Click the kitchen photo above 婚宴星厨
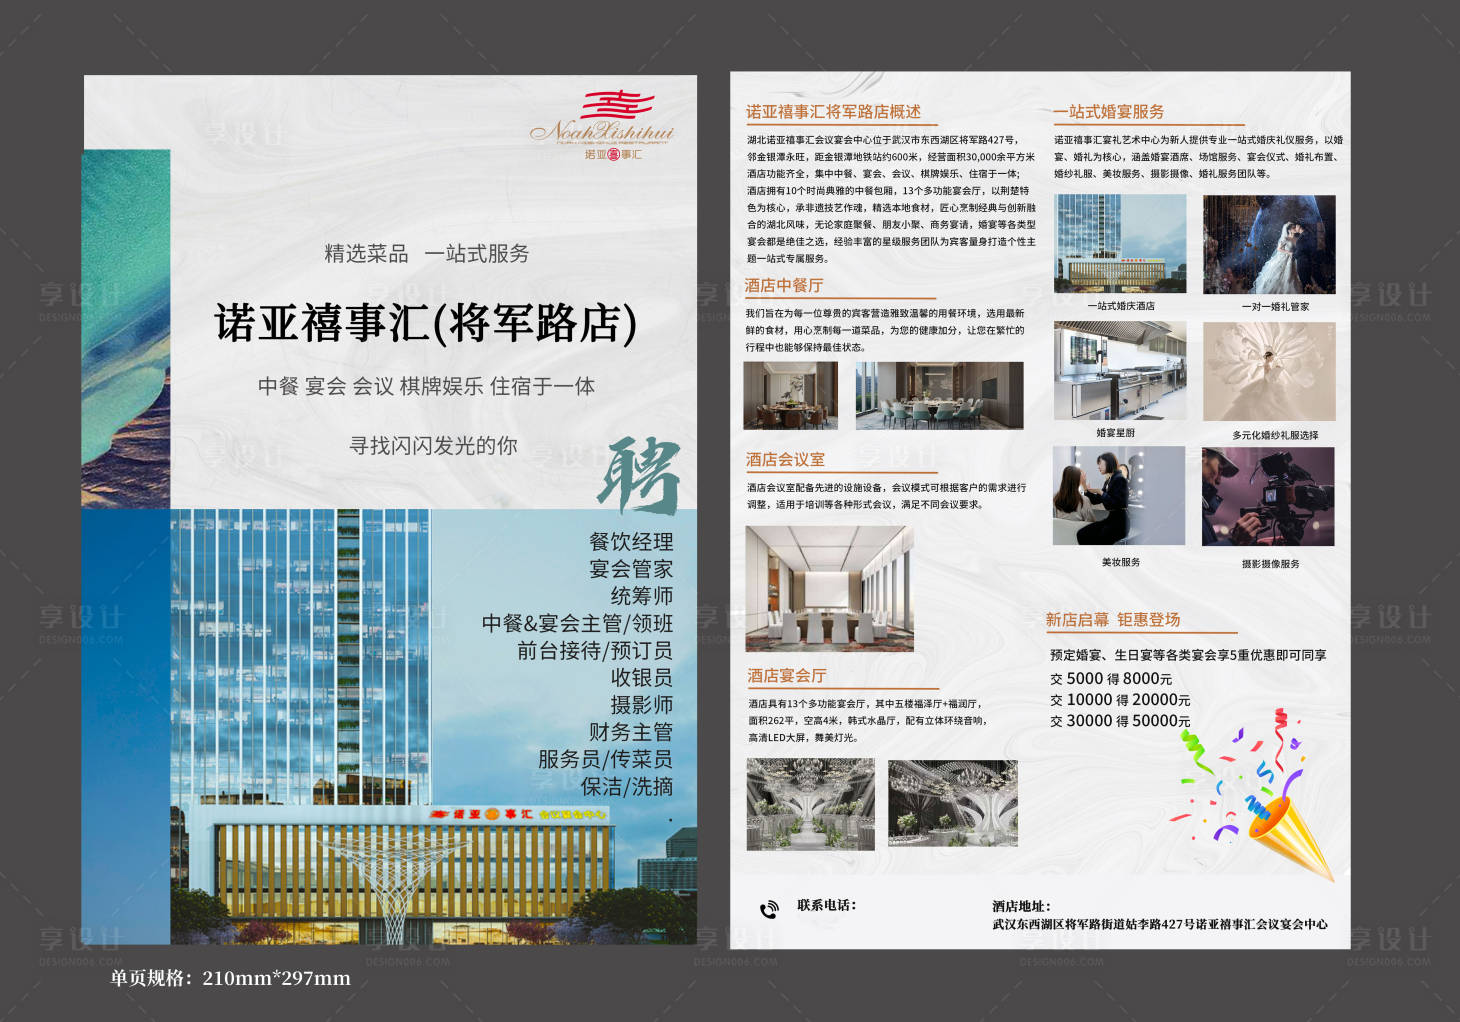This screenshot has height=1022, width=1460. pos(1120,371)
